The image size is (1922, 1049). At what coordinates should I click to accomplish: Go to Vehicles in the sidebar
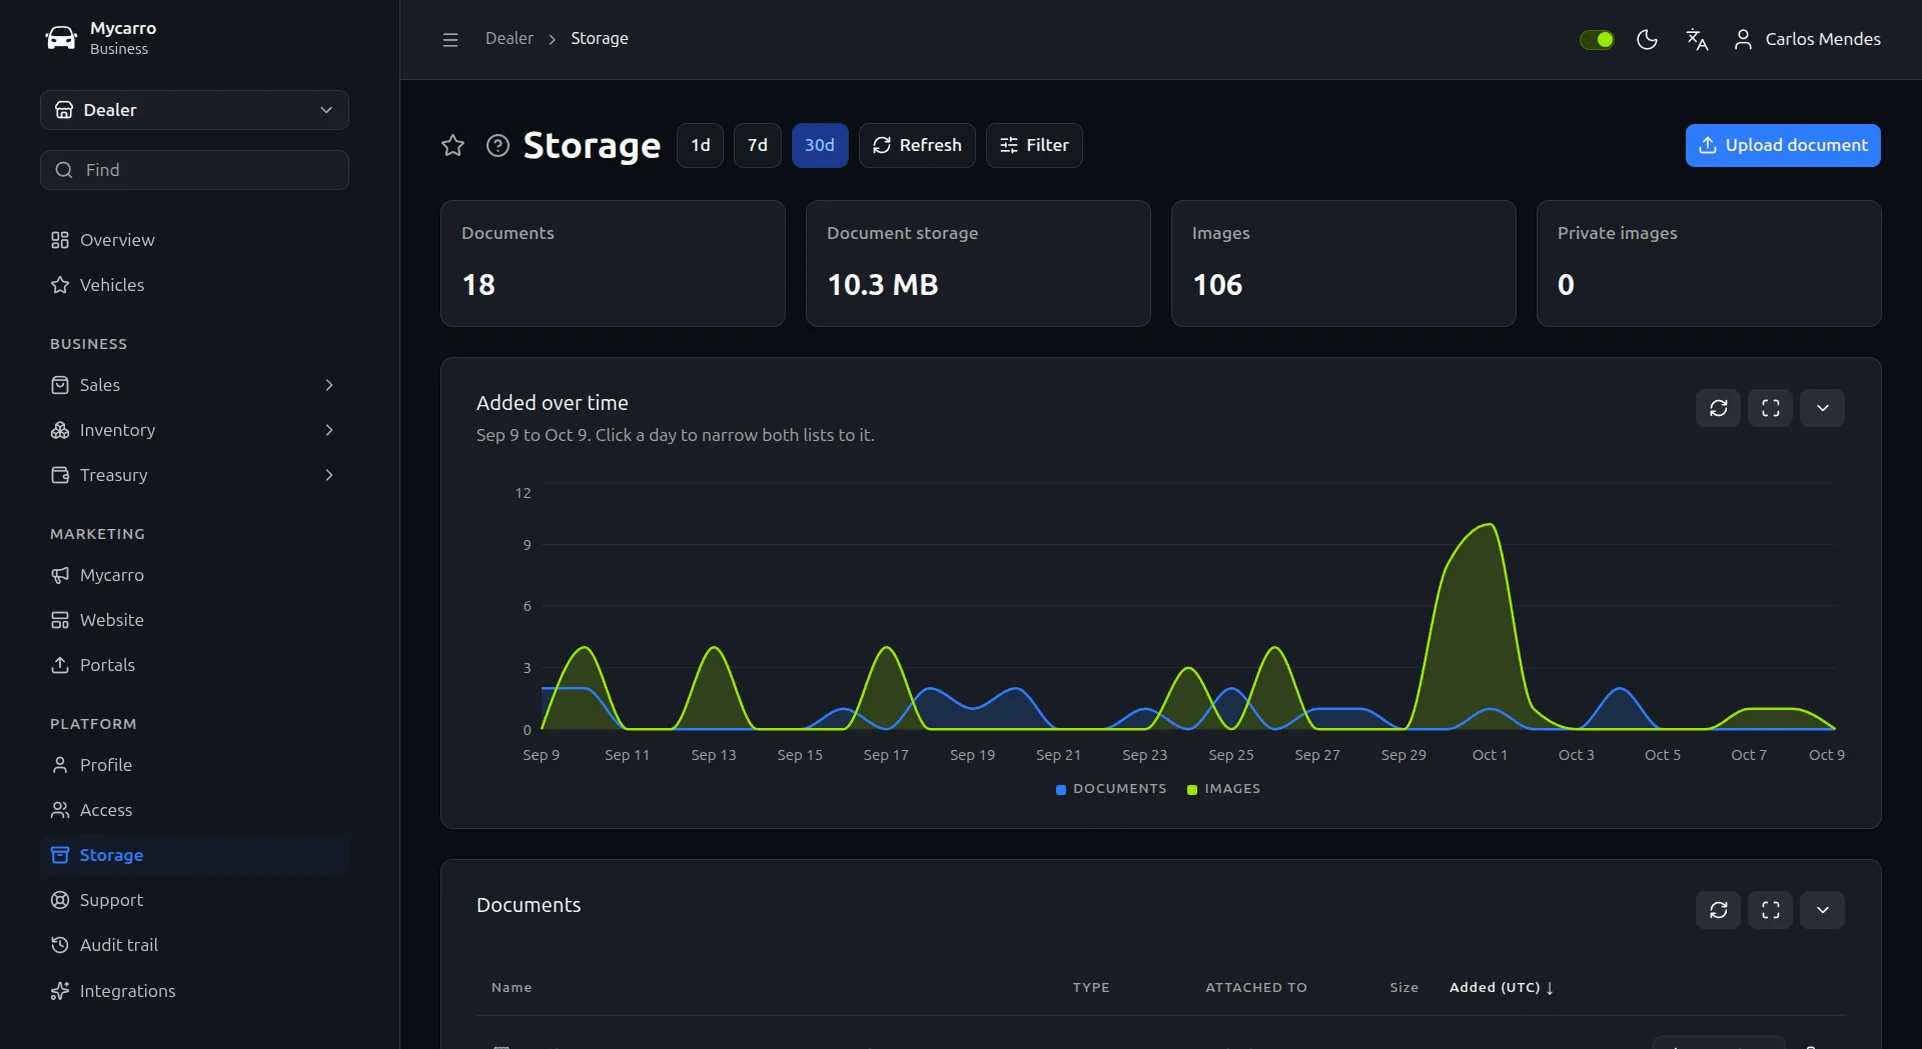(x=194, y=285)
